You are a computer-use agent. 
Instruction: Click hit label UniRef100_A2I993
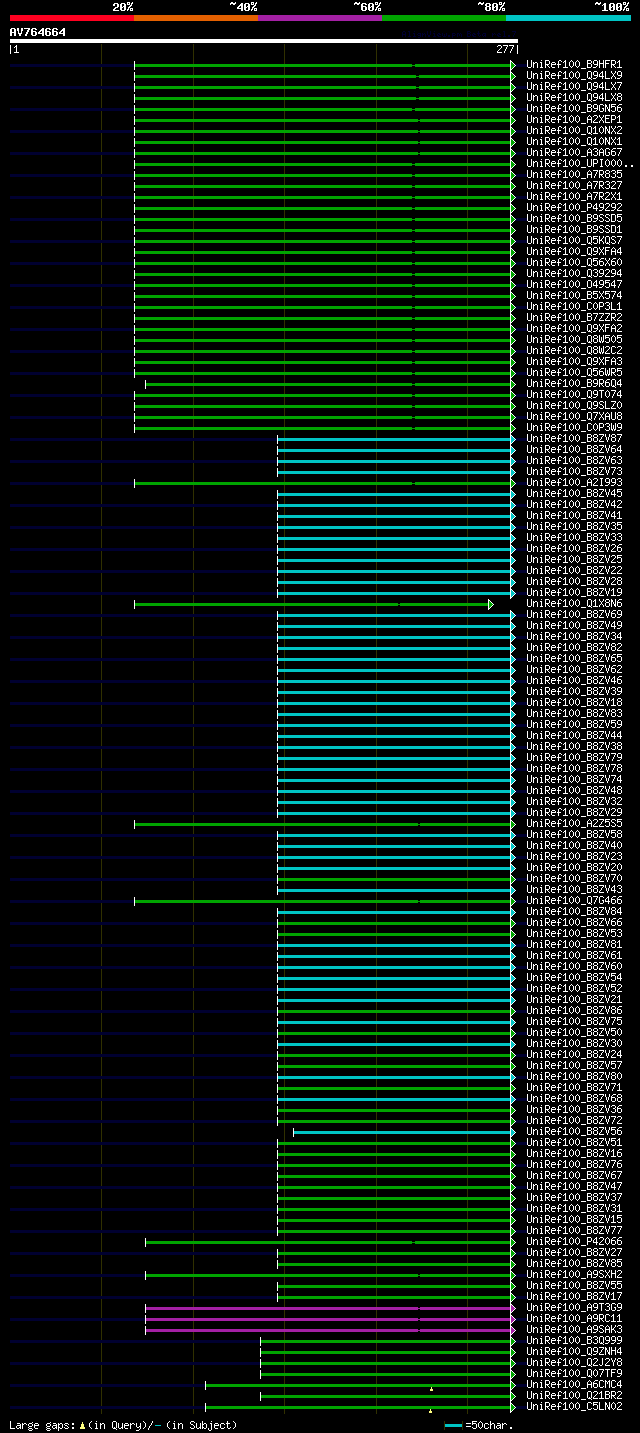click(x=574, y=483)
